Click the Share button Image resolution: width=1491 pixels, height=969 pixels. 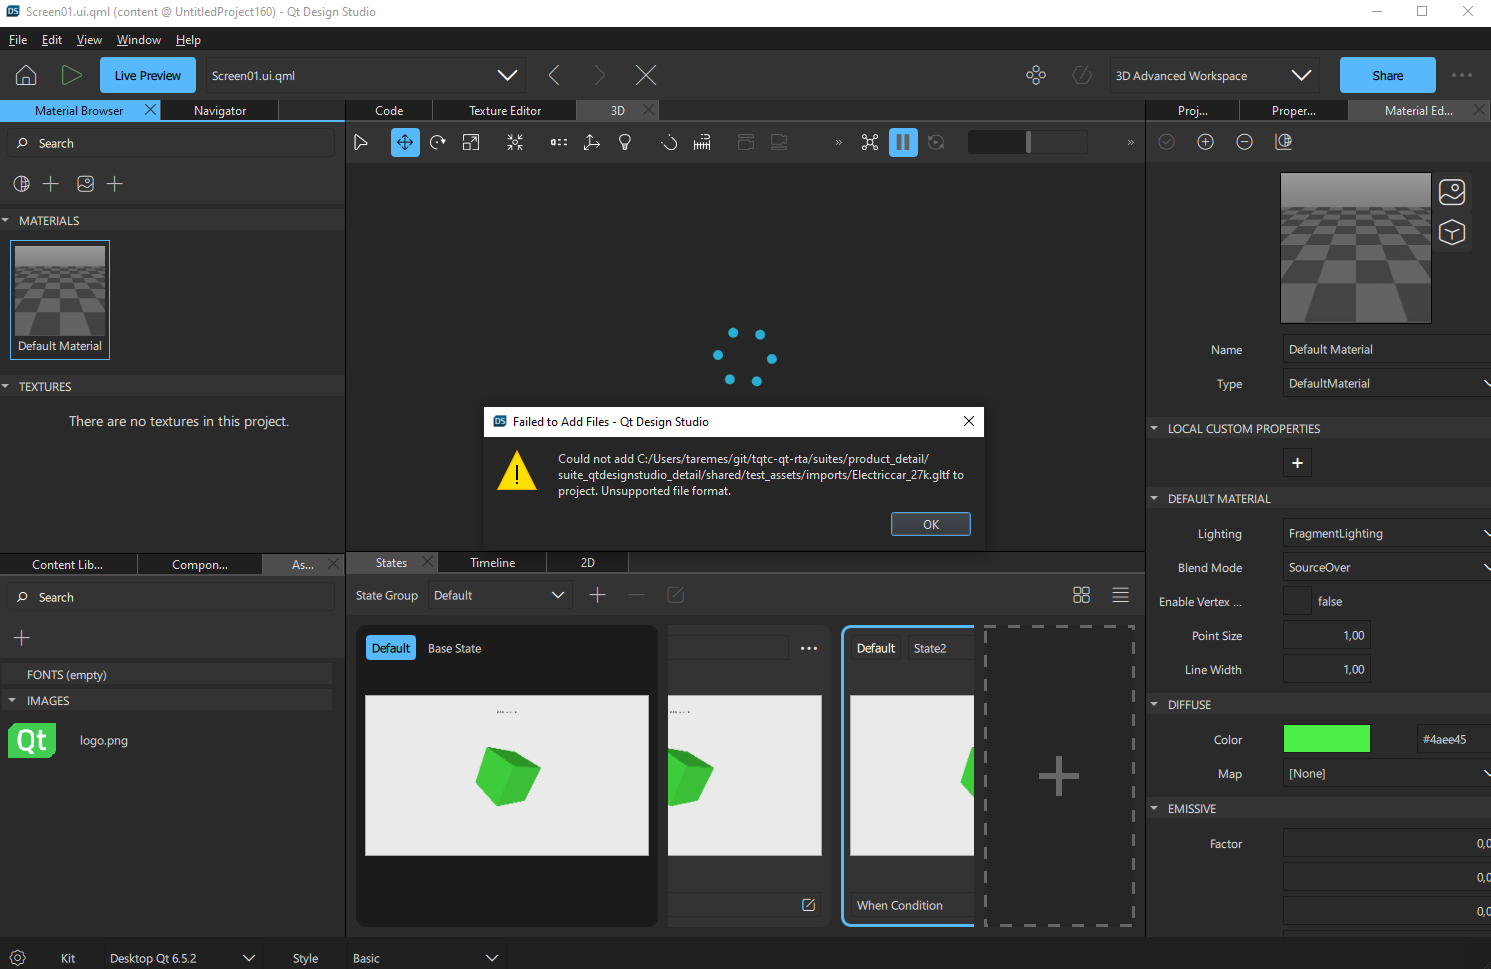pos(1388,76)
